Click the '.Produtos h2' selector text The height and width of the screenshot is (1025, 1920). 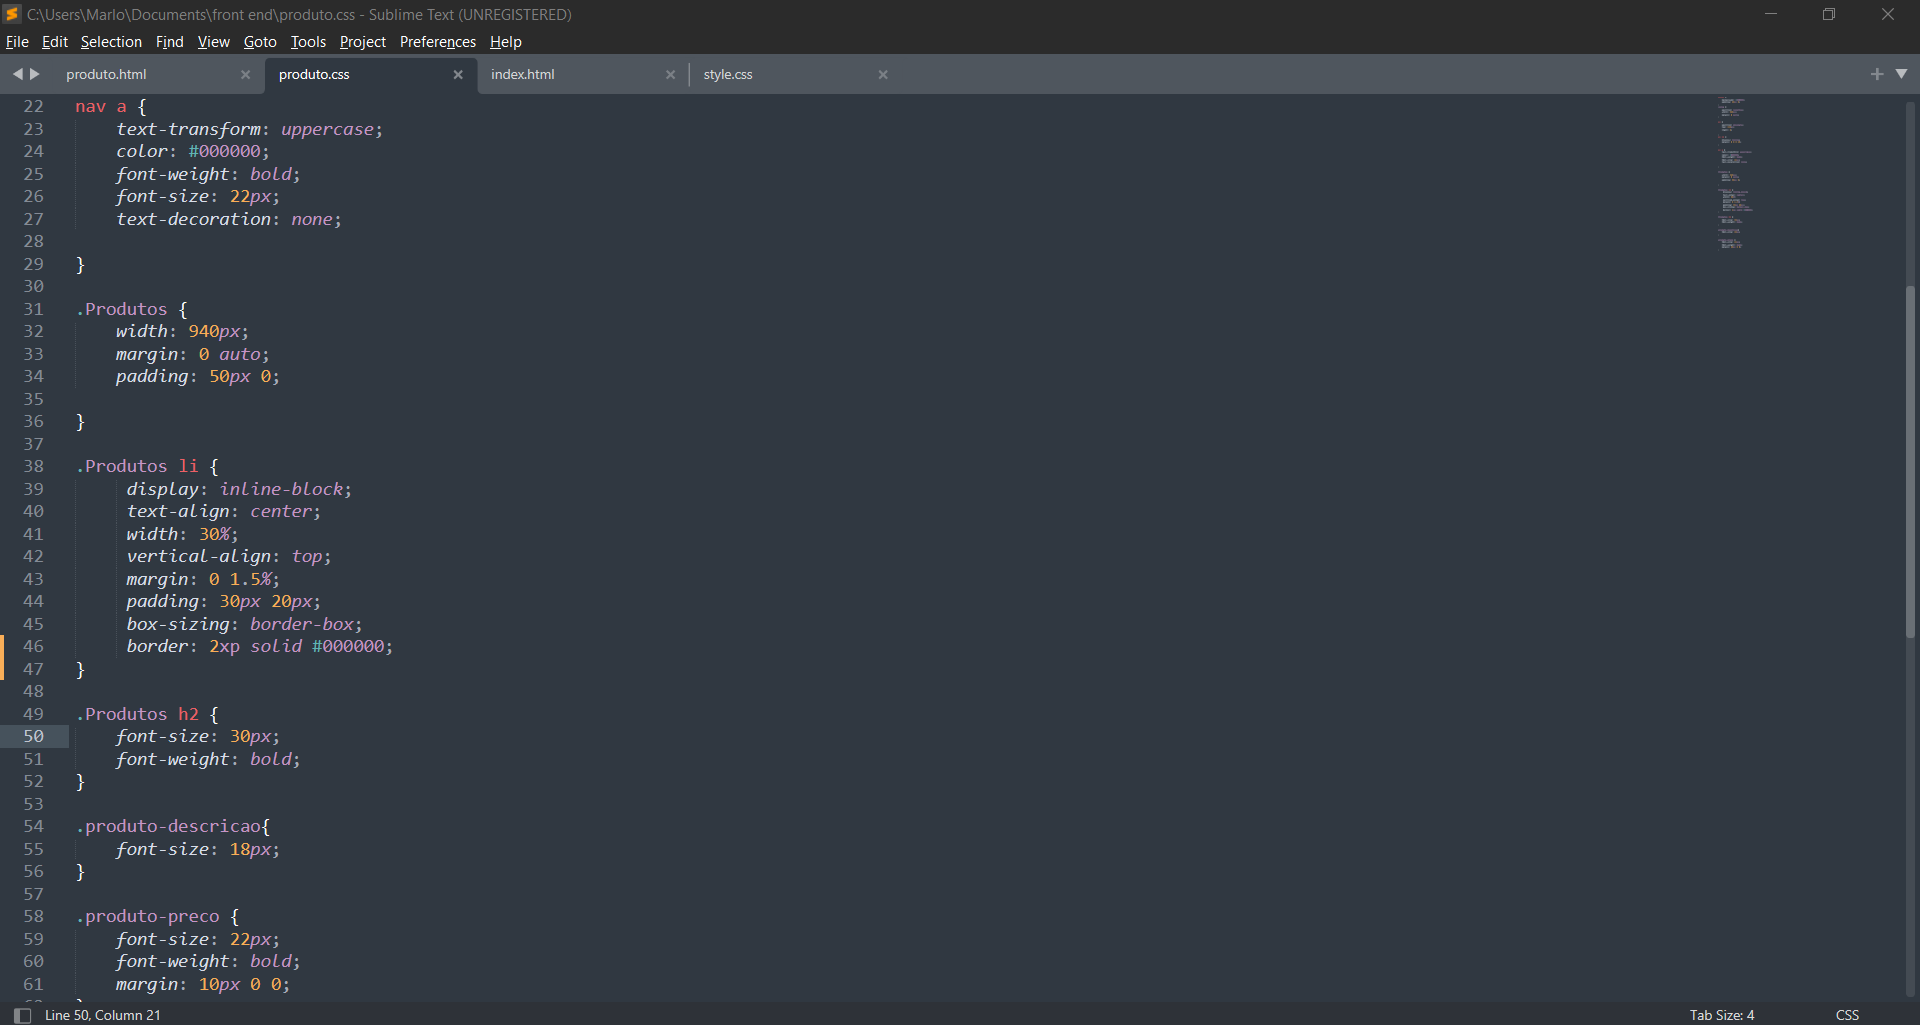pyautogui.click(x=137, y=714)
